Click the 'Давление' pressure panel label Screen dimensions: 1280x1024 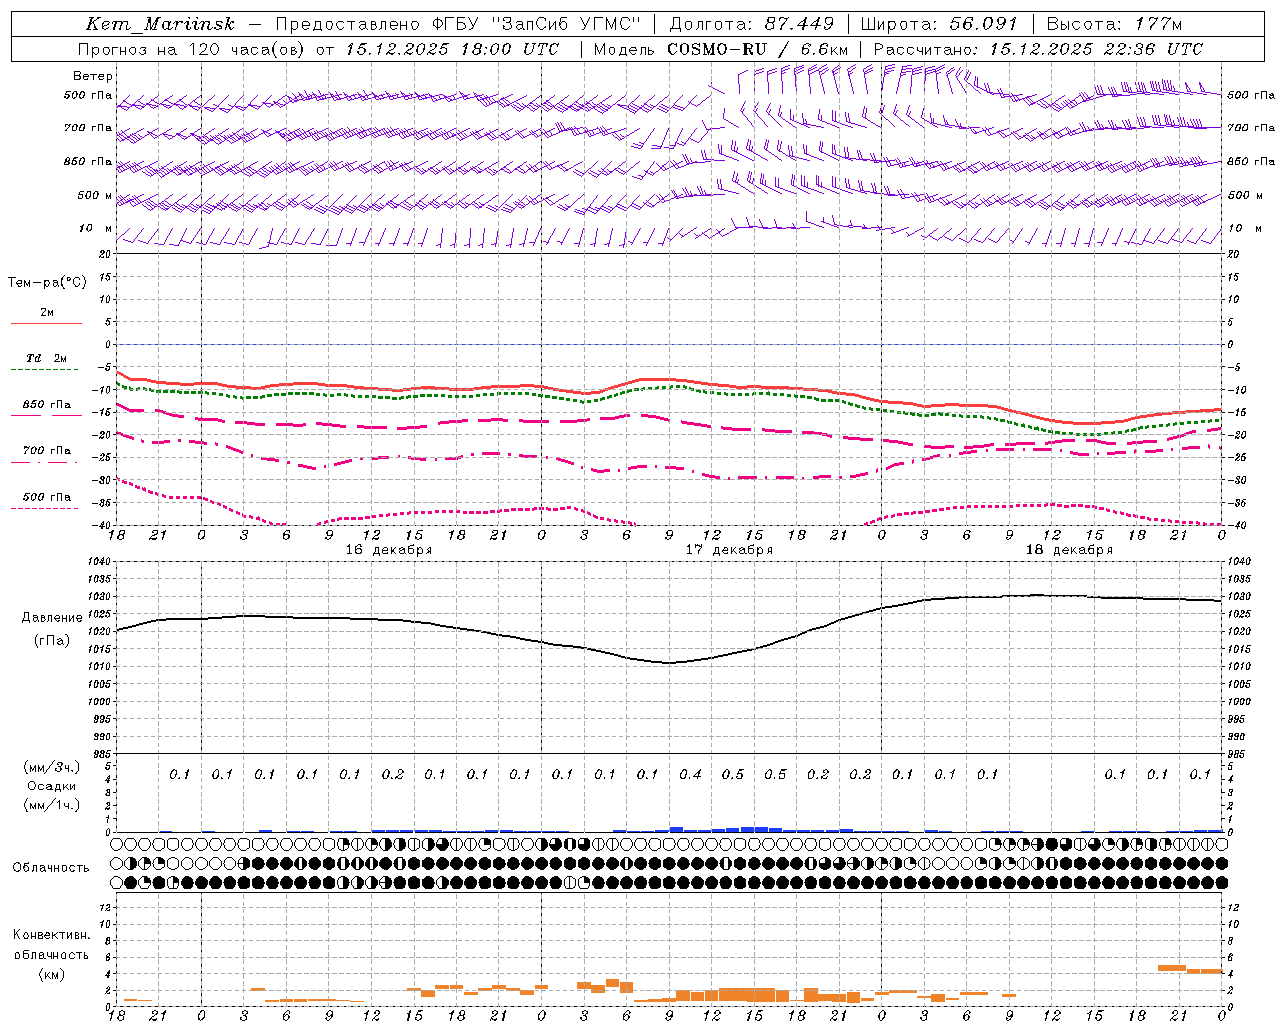(x=52, y=618)
